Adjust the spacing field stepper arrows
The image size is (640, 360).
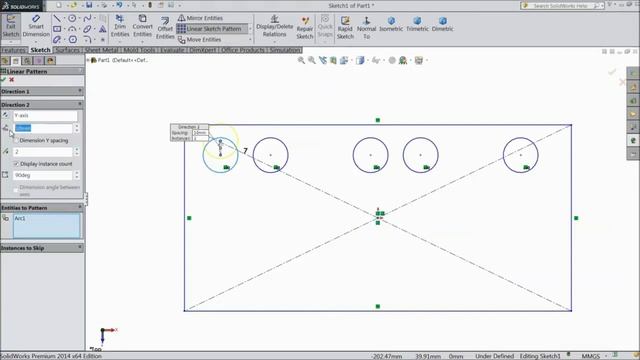point(77,128)
